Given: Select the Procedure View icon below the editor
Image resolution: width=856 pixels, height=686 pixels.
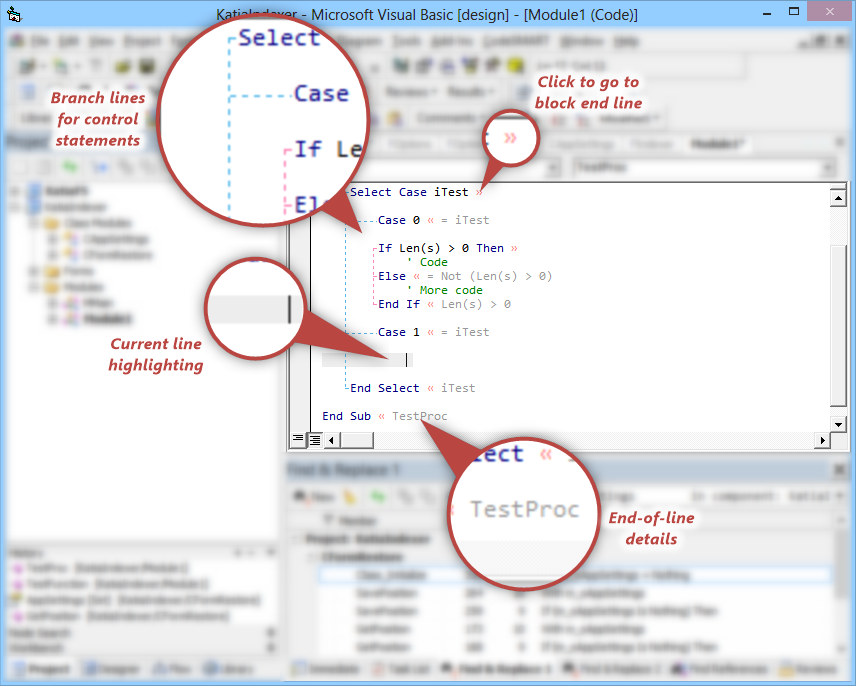Looking at the screenshot, I should click(x=297, y=439).
